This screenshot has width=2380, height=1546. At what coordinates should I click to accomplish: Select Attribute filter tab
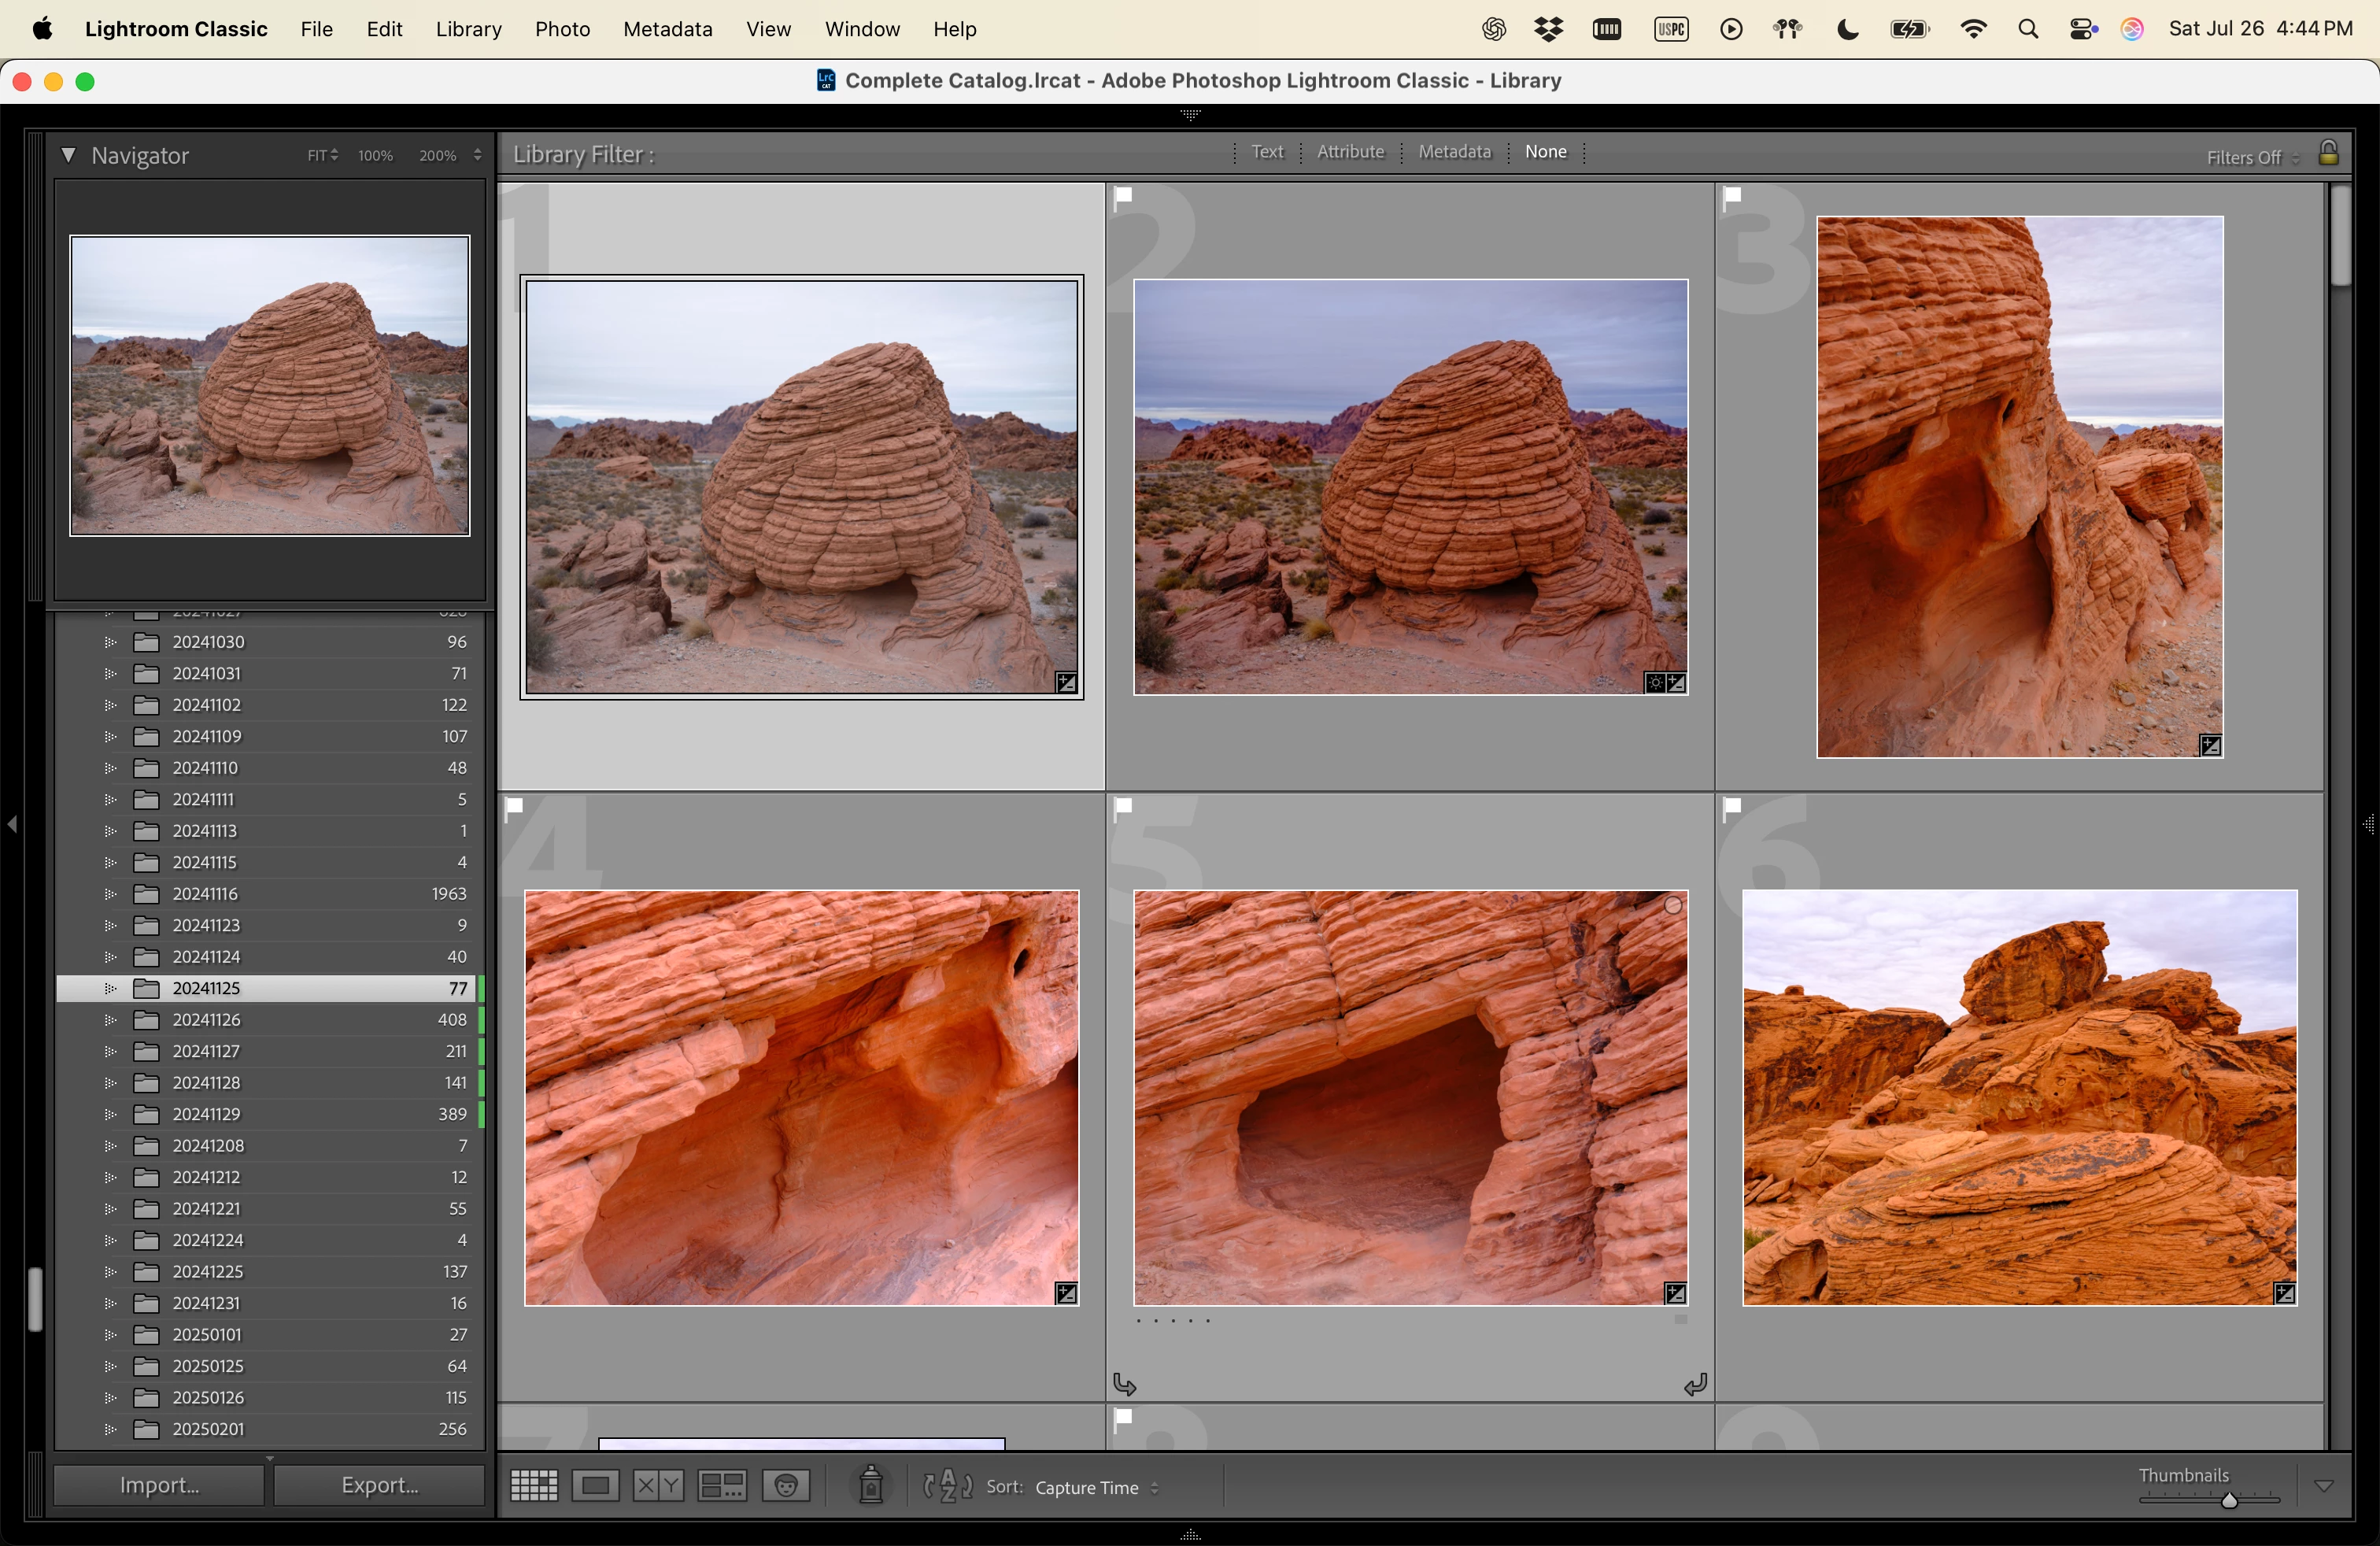(x=1350, y=152)
